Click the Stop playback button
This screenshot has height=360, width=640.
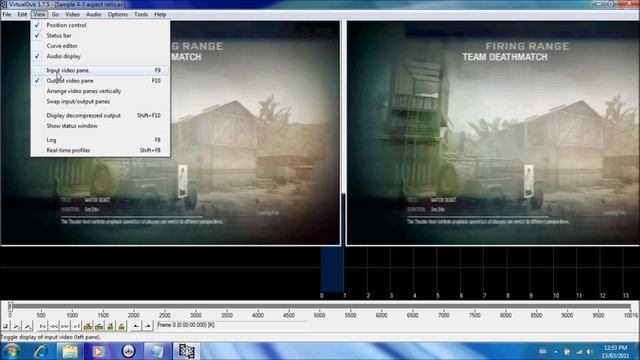5,326
